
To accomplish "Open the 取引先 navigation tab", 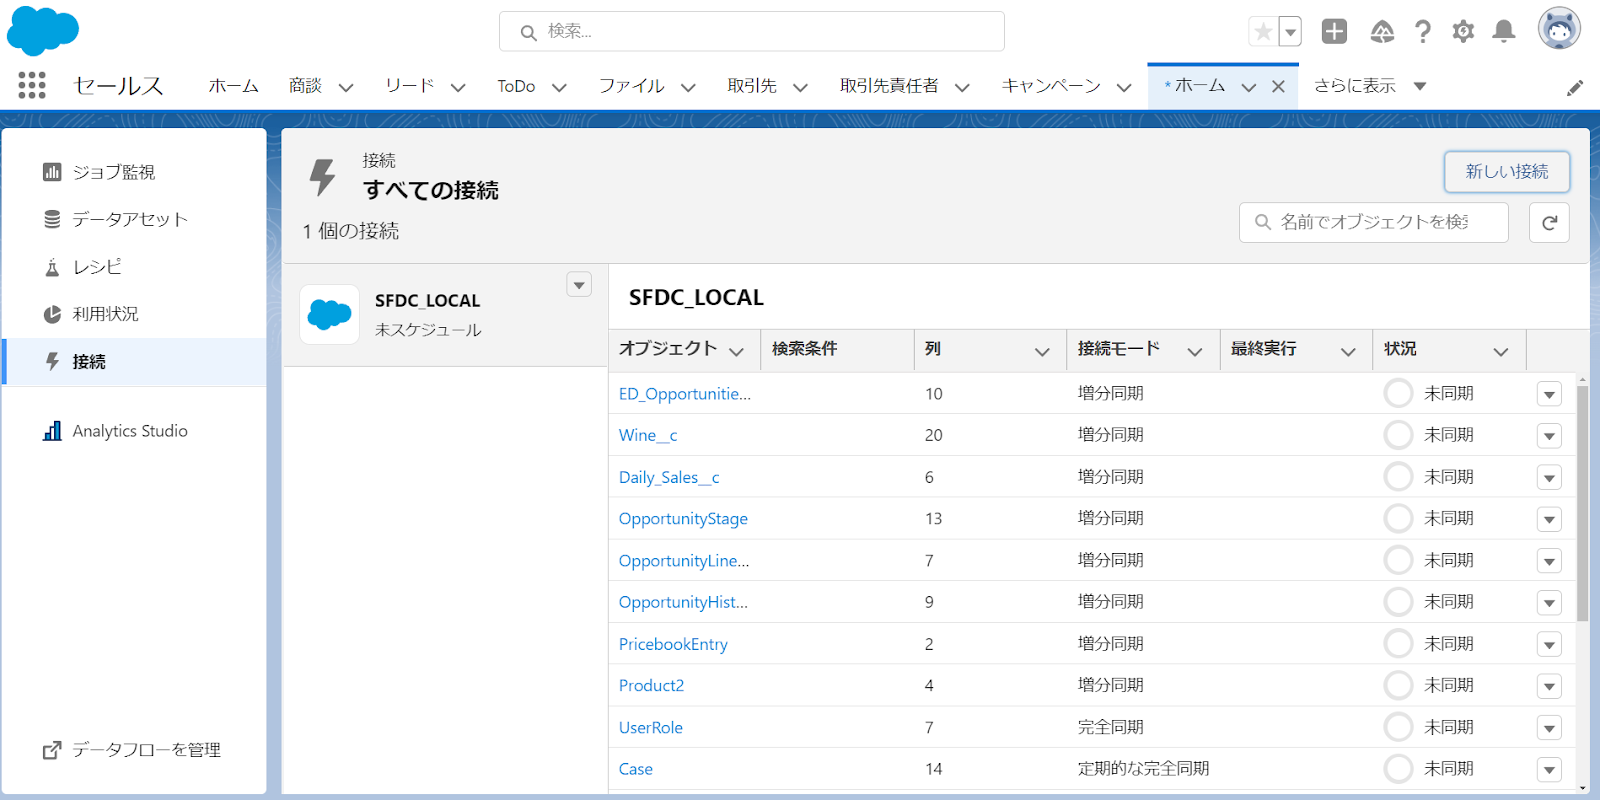I will [752, 86].
